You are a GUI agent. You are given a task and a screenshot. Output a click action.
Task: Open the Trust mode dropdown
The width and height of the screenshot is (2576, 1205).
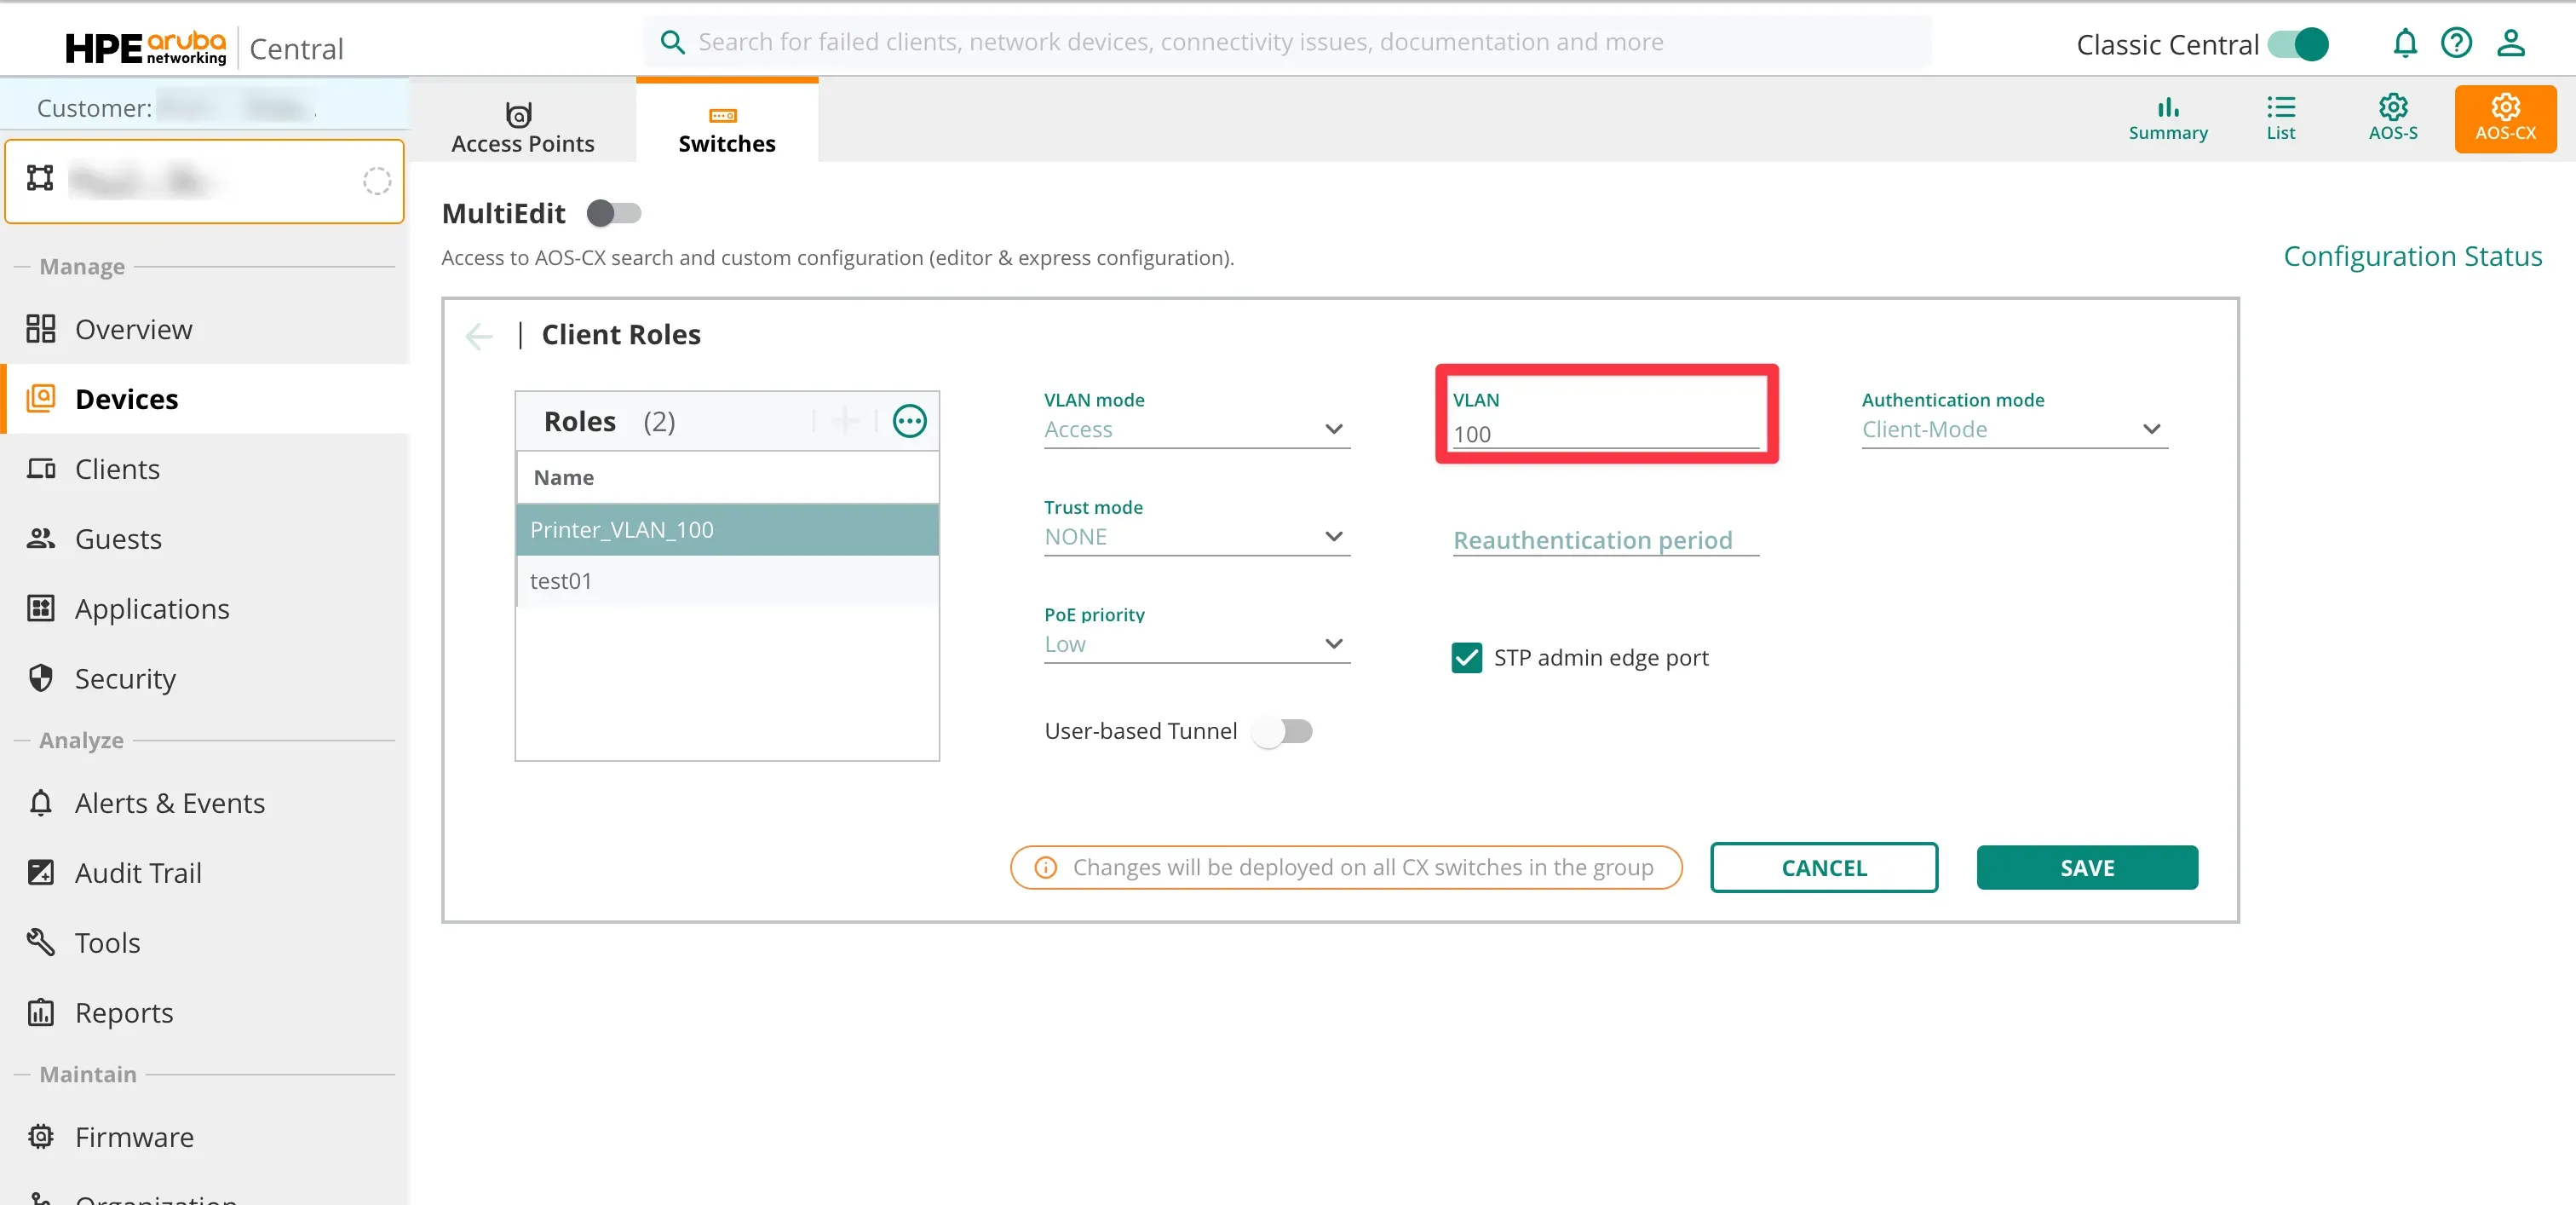click(1196, 537)
